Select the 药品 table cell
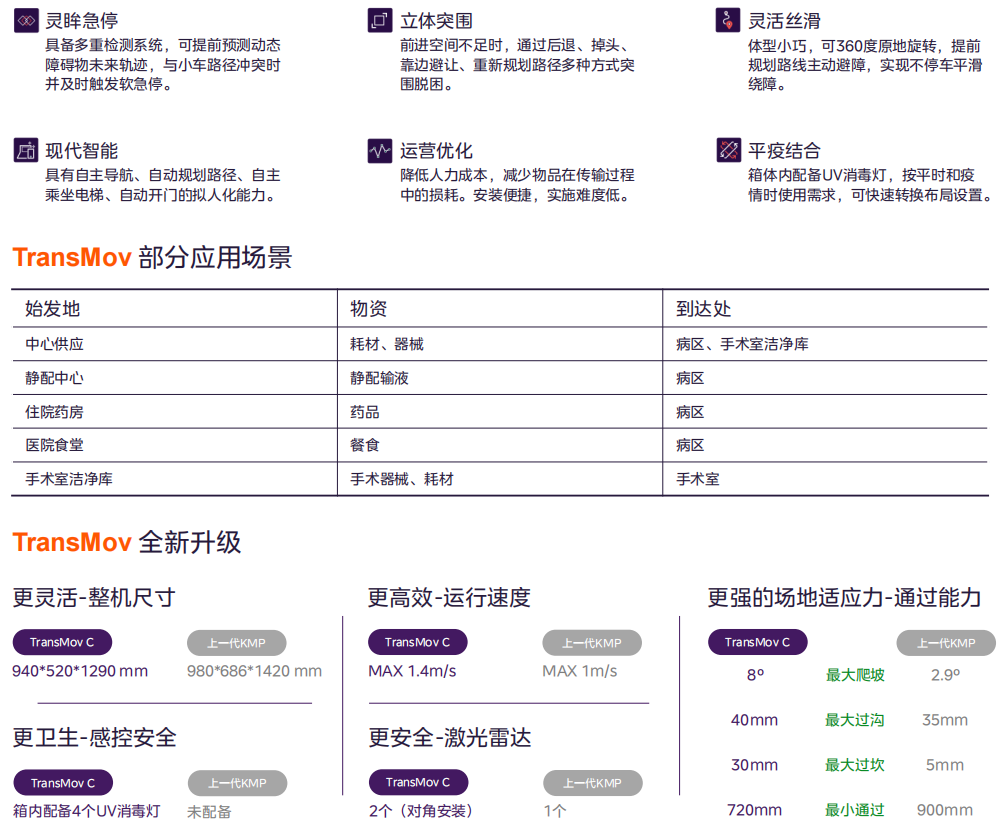 (x=364, y=412)
